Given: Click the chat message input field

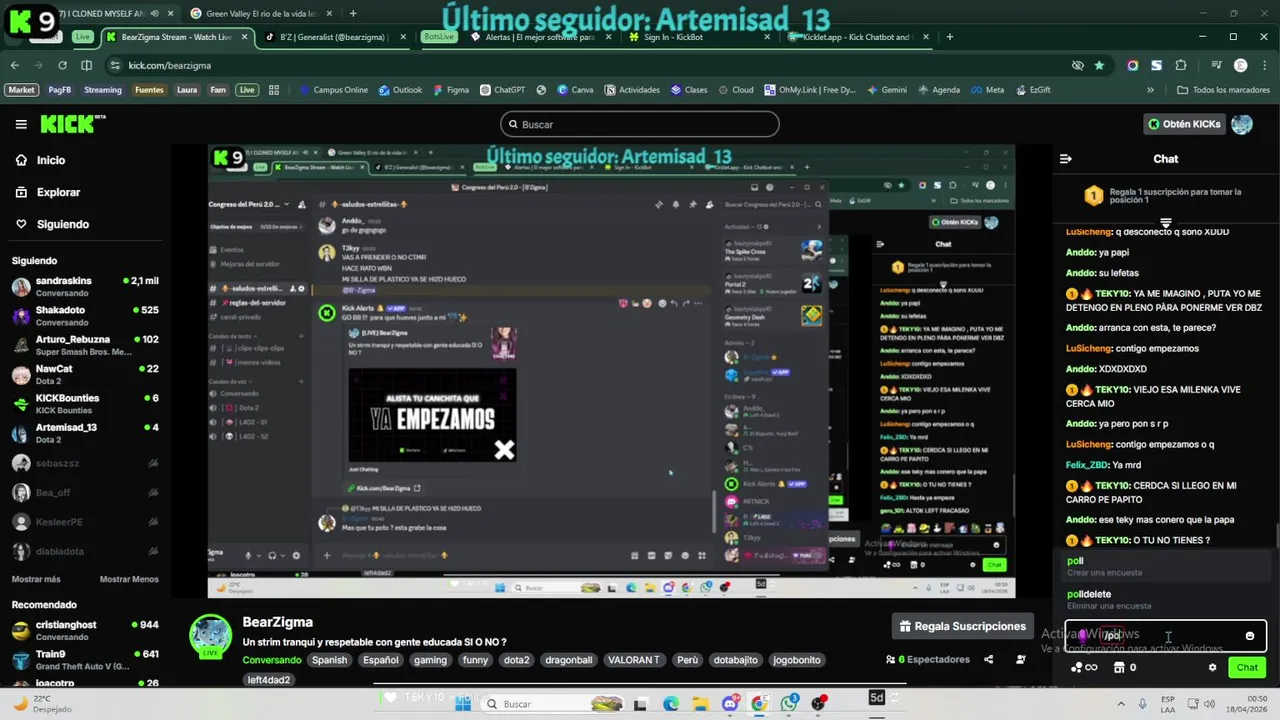Looking at the screenshot, I should click(1165, 636).
